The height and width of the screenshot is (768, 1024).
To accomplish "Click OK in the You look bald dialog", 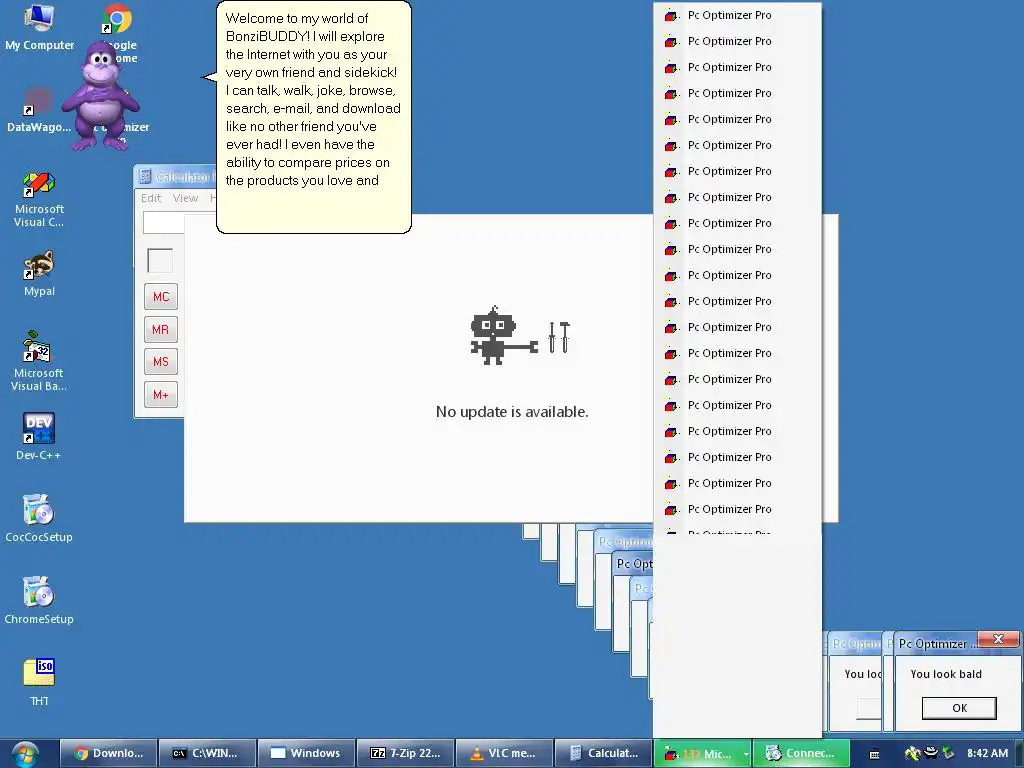I will tap(959, 708).
